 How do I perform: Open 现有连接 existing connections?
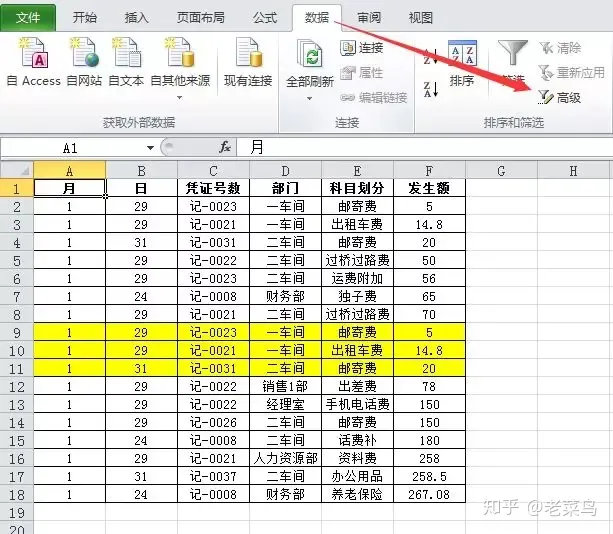pos(247,62)
